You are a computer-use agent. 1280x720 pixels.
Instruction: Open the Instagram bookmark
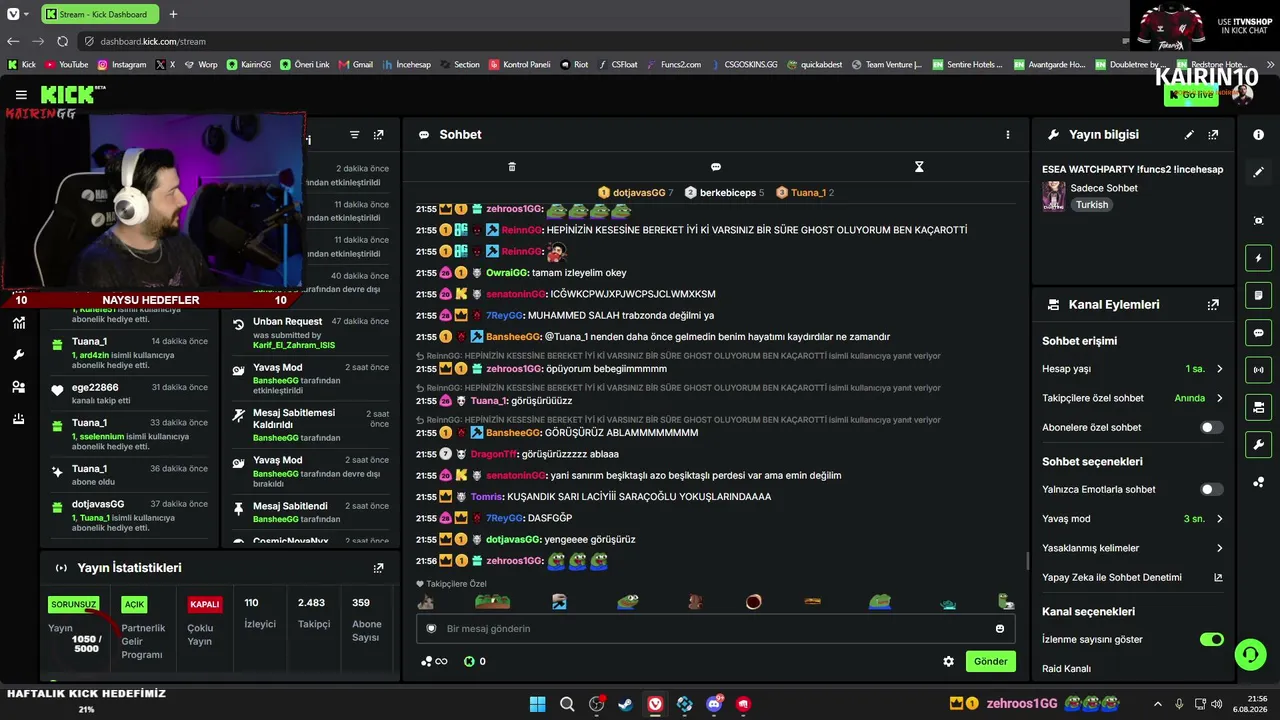click(x=122, y=65)
